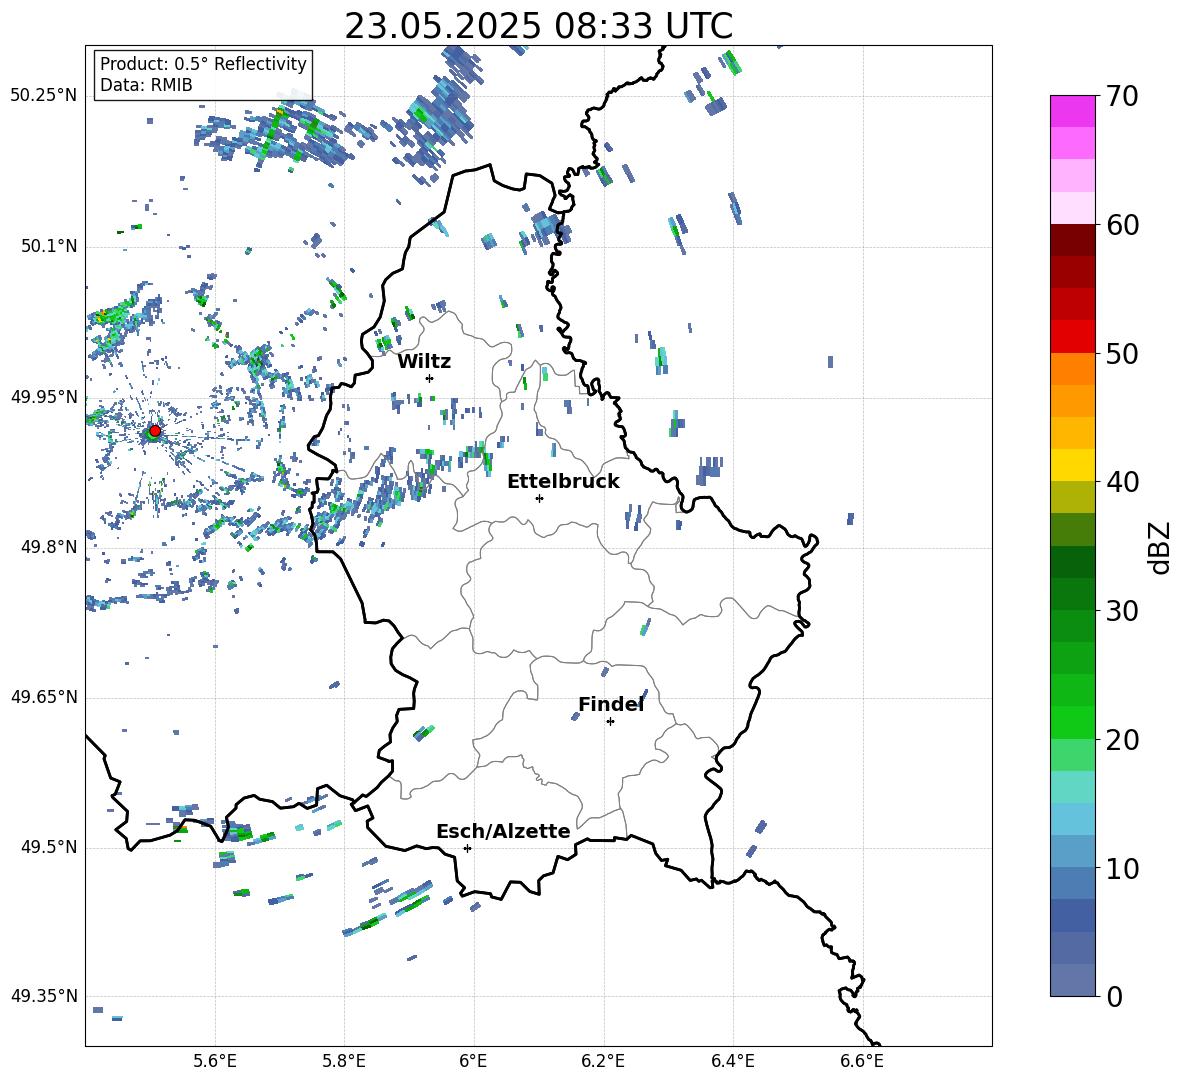This screenshot has height=1081, width=1184.
Task: Click the dark red colorbar segment below 60
Action: (x=1072, y=240)
